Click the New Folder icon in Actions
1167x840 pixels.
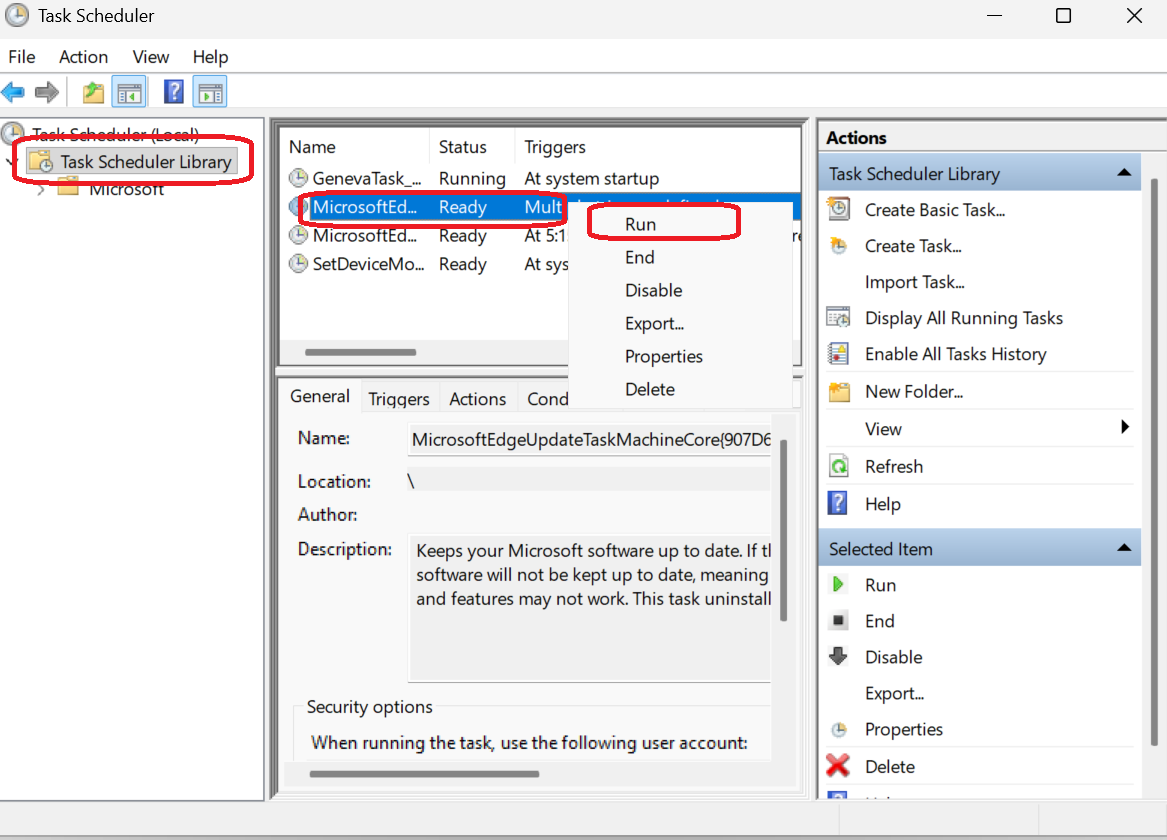click(839, 391)
